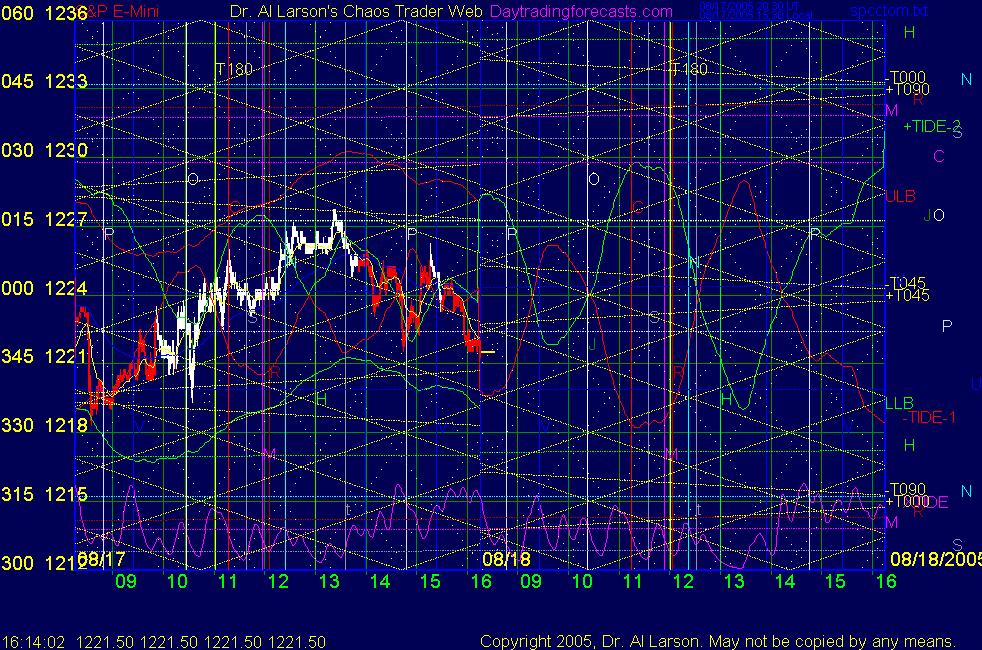Click the "015 1227" price axis label
The image size is (982, 650).
click(44, 219)
